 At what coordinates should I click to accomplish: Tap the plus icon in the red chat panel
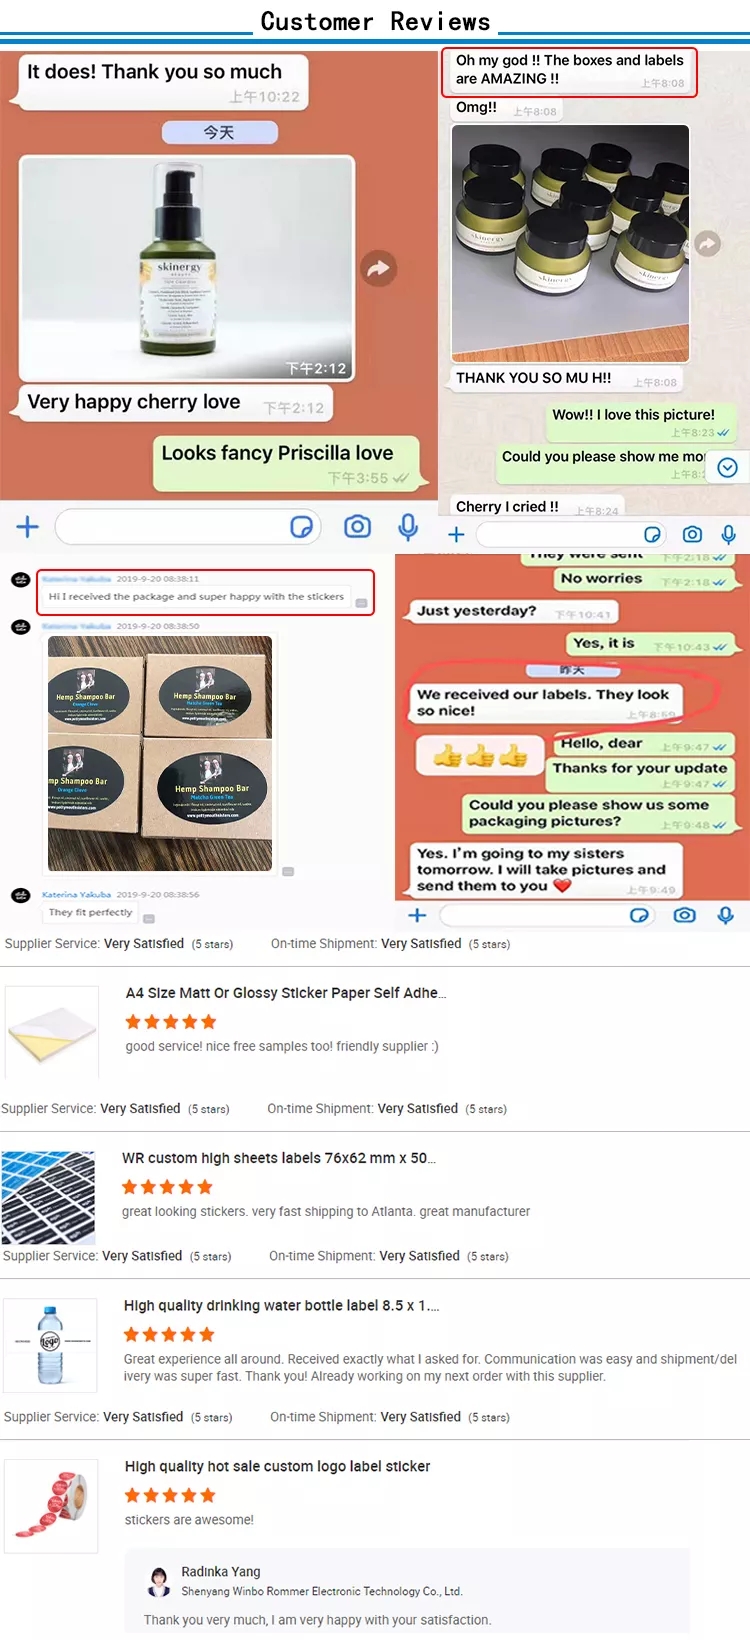click(x=418, y=915)
